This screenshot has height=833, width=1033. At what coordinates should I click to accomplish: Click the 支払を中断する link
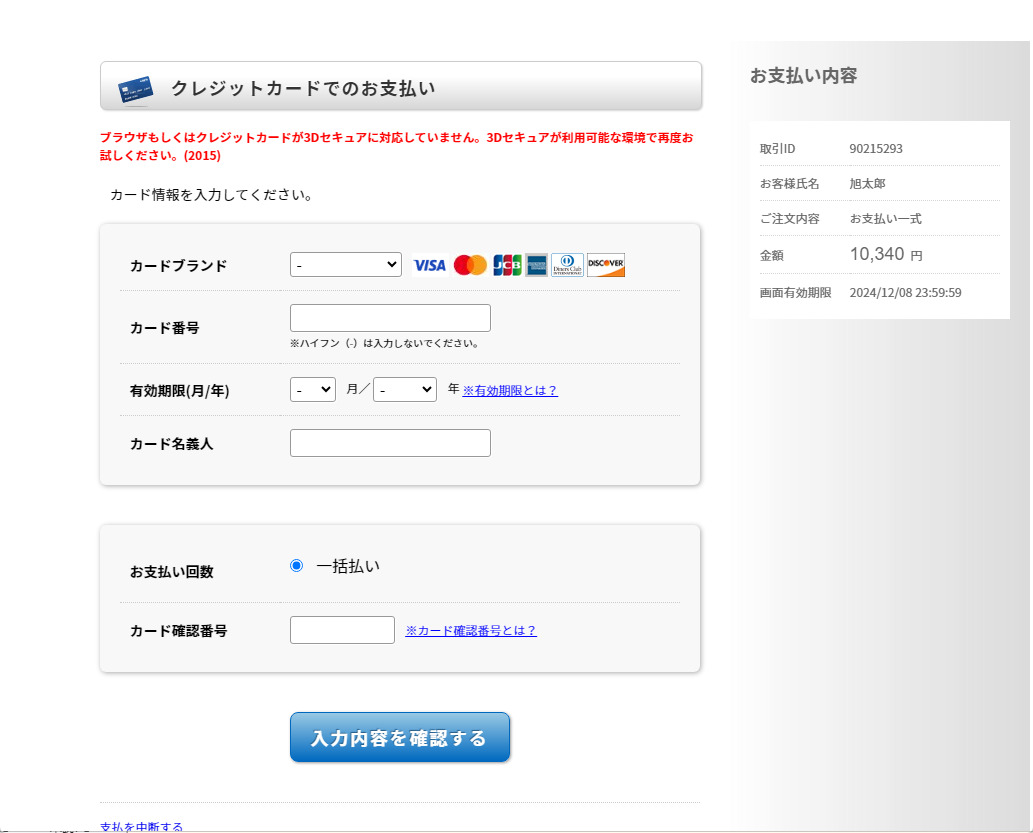[142, 827]
